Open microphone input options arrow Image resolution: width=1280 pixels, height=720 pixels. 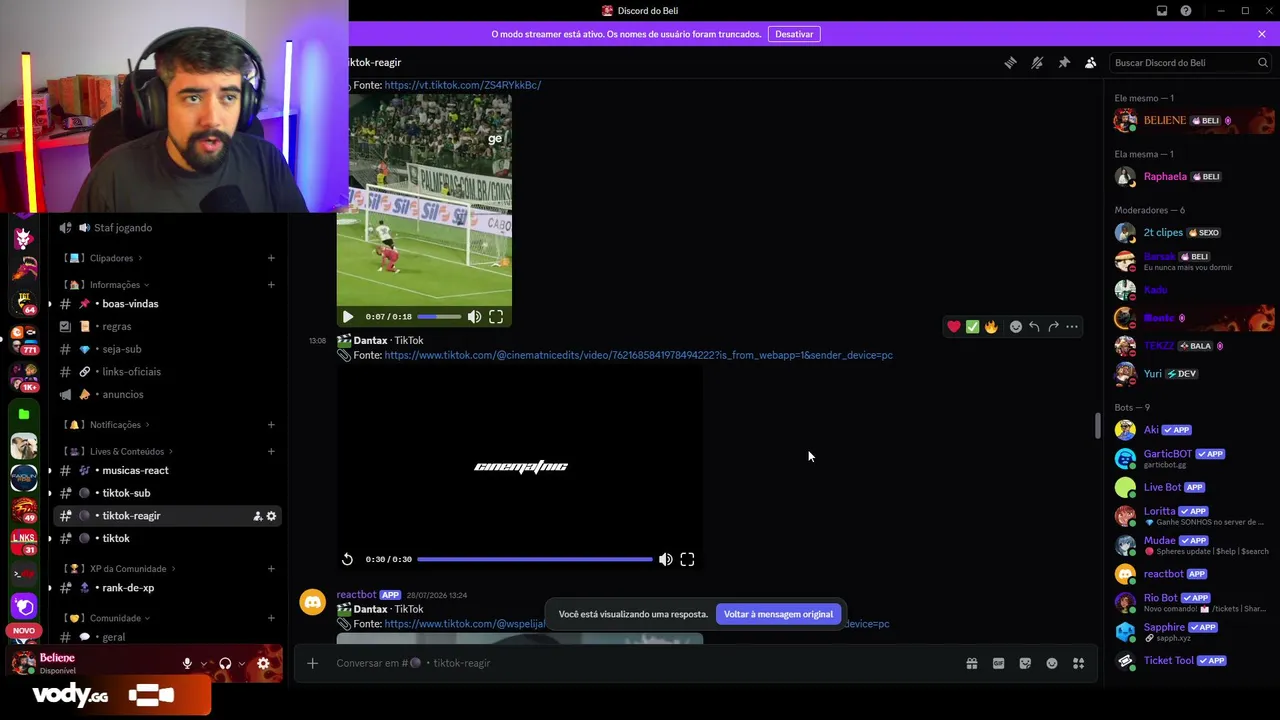(204, 663)
